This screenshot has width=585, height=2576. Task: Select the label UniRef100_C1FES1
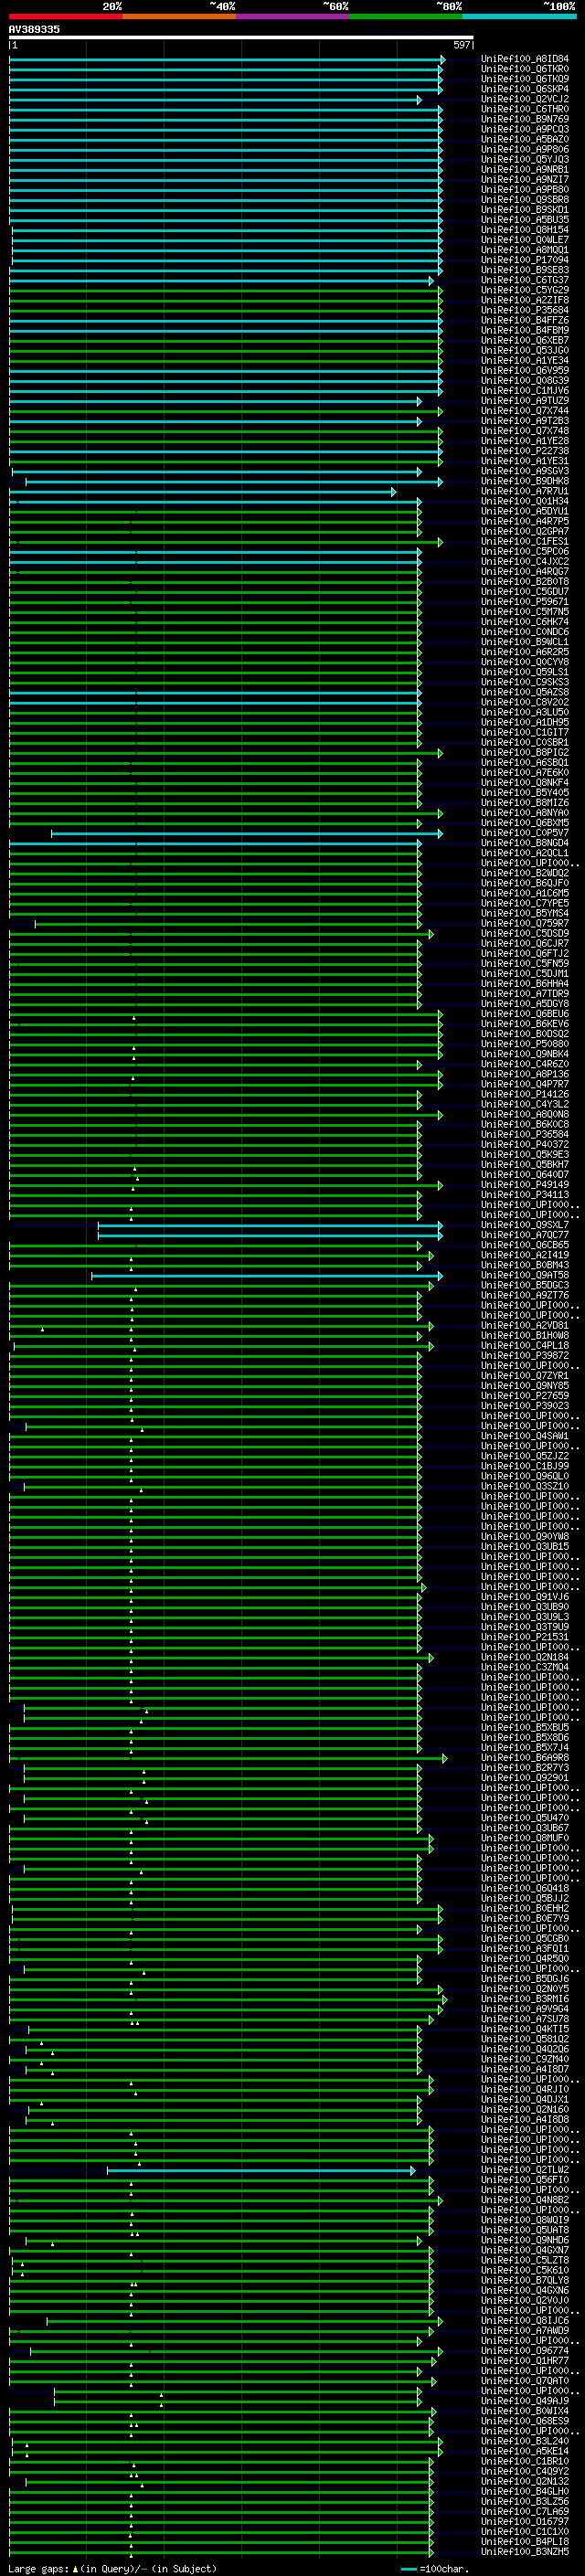pyautogui.click(x=525, y=541)
